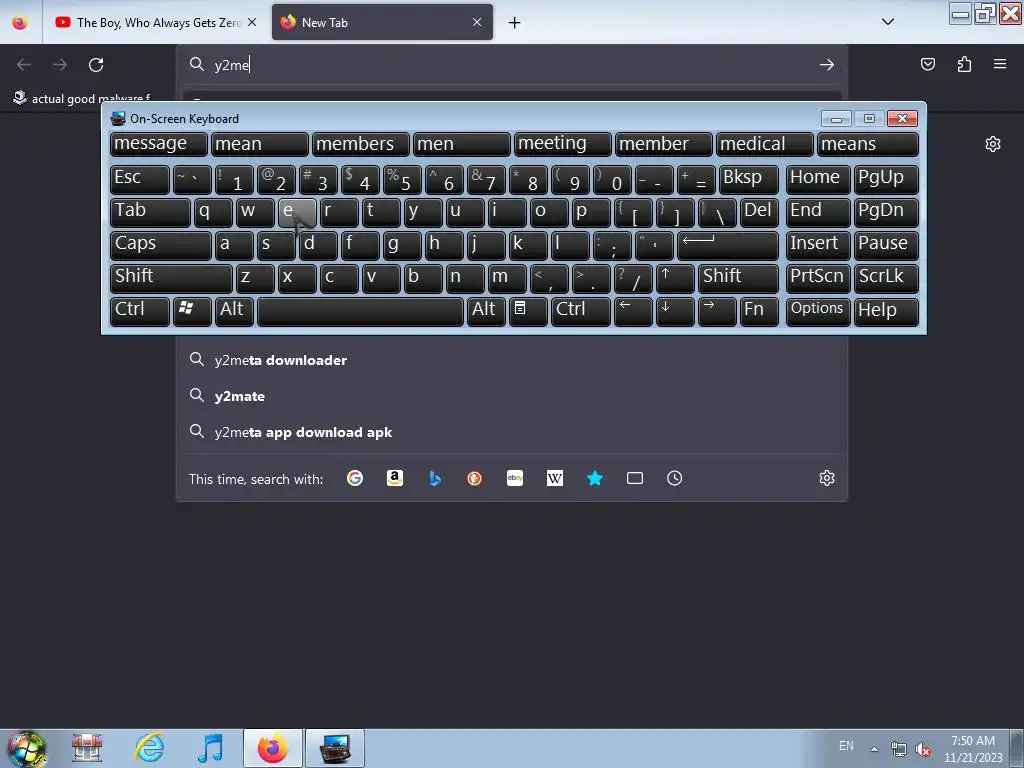Search with Google engine icon

coord(355,479)
